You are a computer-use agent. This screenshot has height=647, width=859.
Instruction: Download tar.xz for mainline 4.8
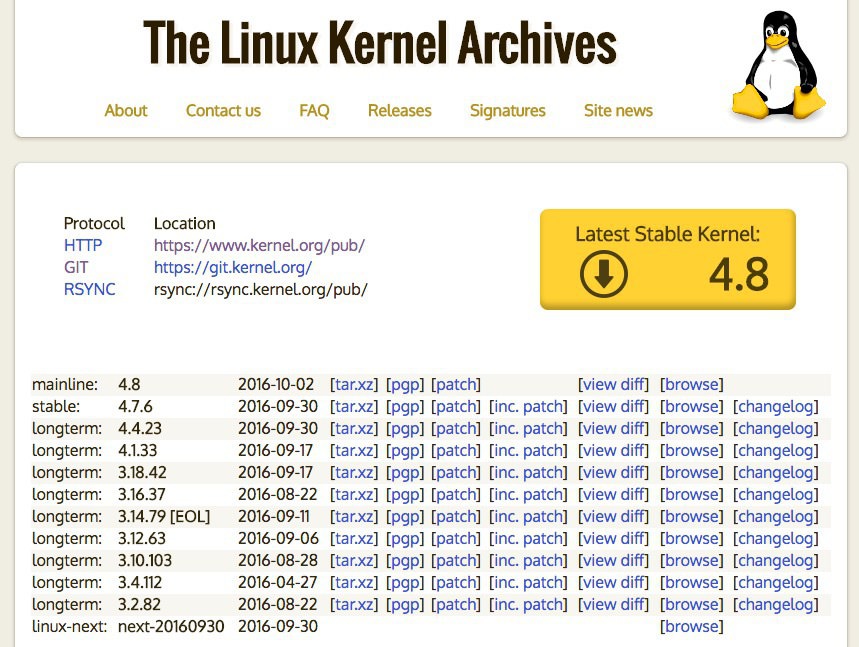coord(354,385)
